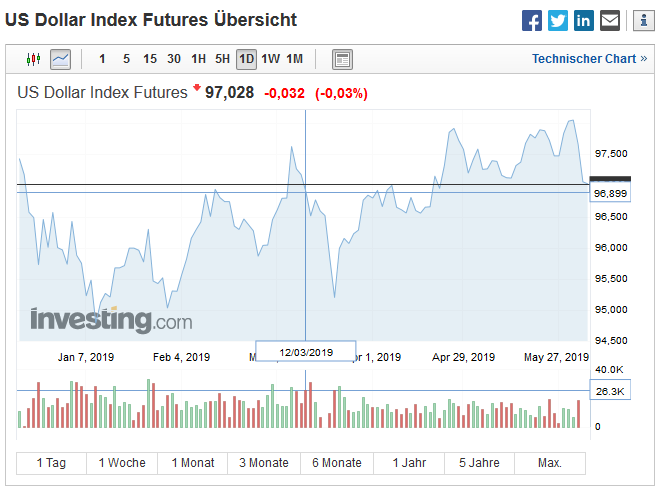Switch to area chart type
Screen dimensions: 669x504
pyautogui.click(x=61, y=59)
